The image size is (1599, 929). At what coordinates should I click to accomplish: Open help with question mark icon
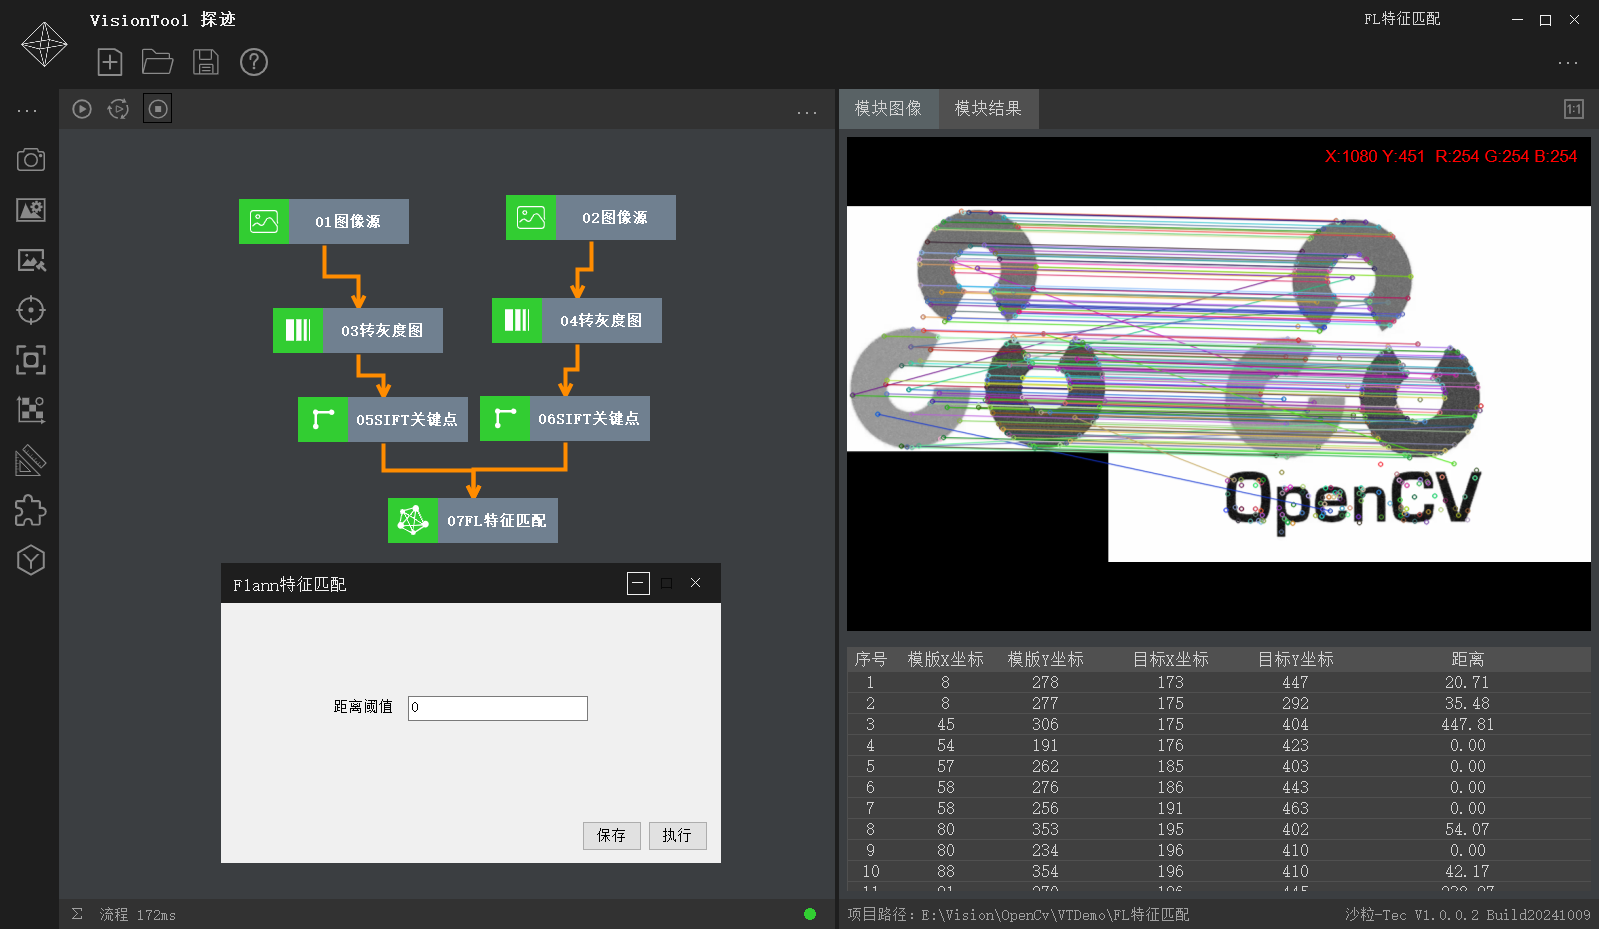point(254,62)
